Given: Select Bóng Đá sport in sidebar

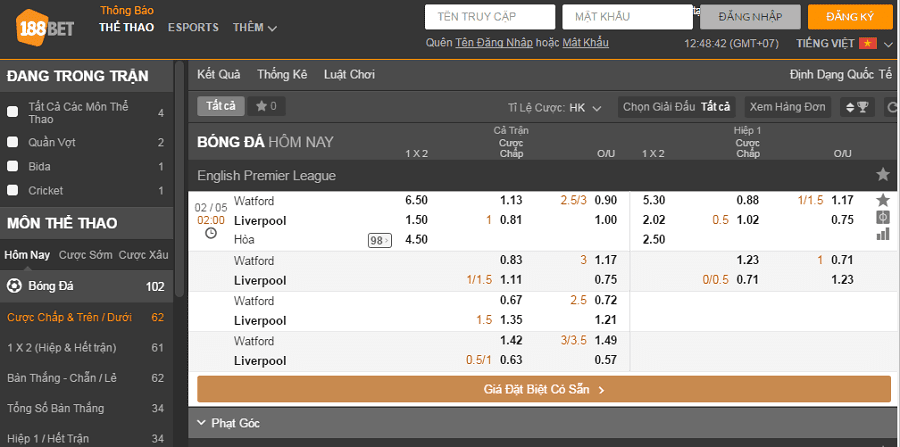Looking at the screenshot, I should [x=86, y=286].
